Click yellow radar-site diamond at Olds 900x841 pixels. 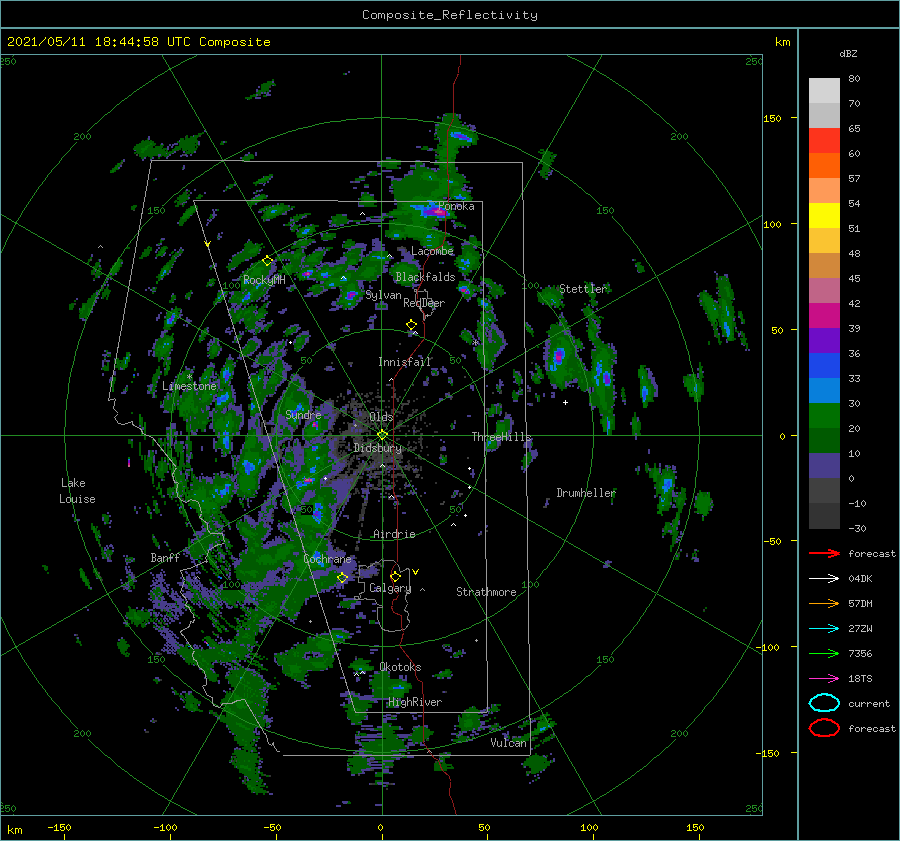[x=382, y=435]
